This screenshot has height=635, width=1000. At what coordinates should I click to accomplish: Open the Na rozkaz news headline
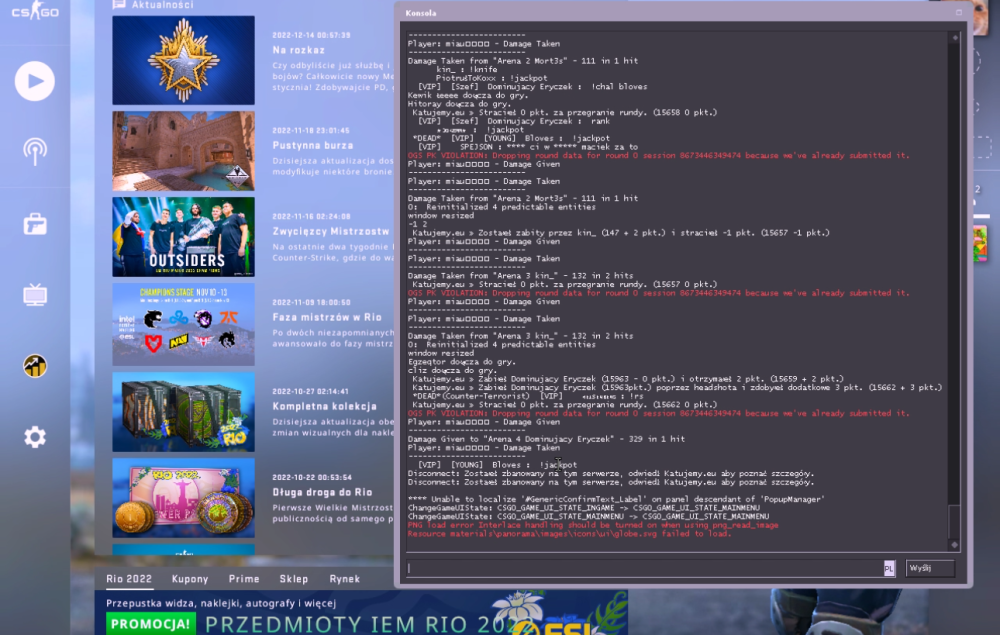pos(298,50)
